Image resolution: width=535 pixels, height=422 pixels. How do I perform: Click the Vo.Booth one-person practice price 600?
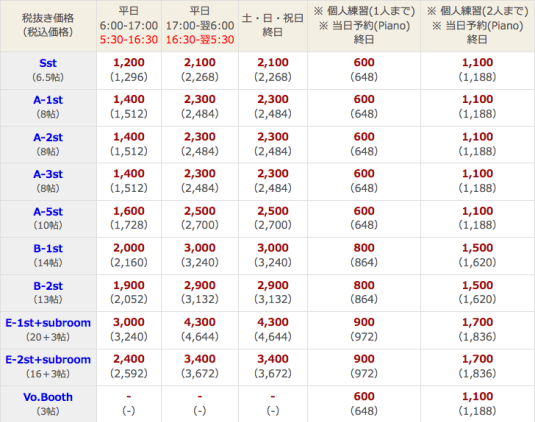[364, 396]
